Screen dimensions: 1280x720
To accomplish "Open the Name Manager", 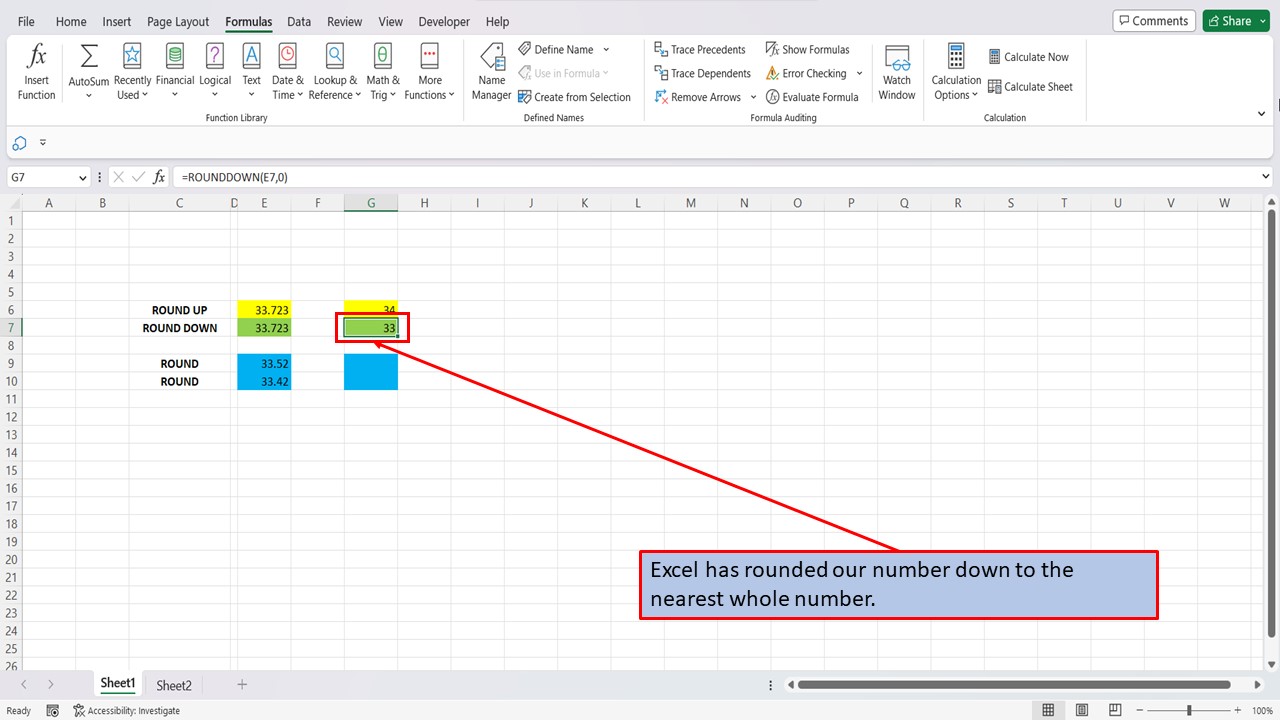I will 491,70.
